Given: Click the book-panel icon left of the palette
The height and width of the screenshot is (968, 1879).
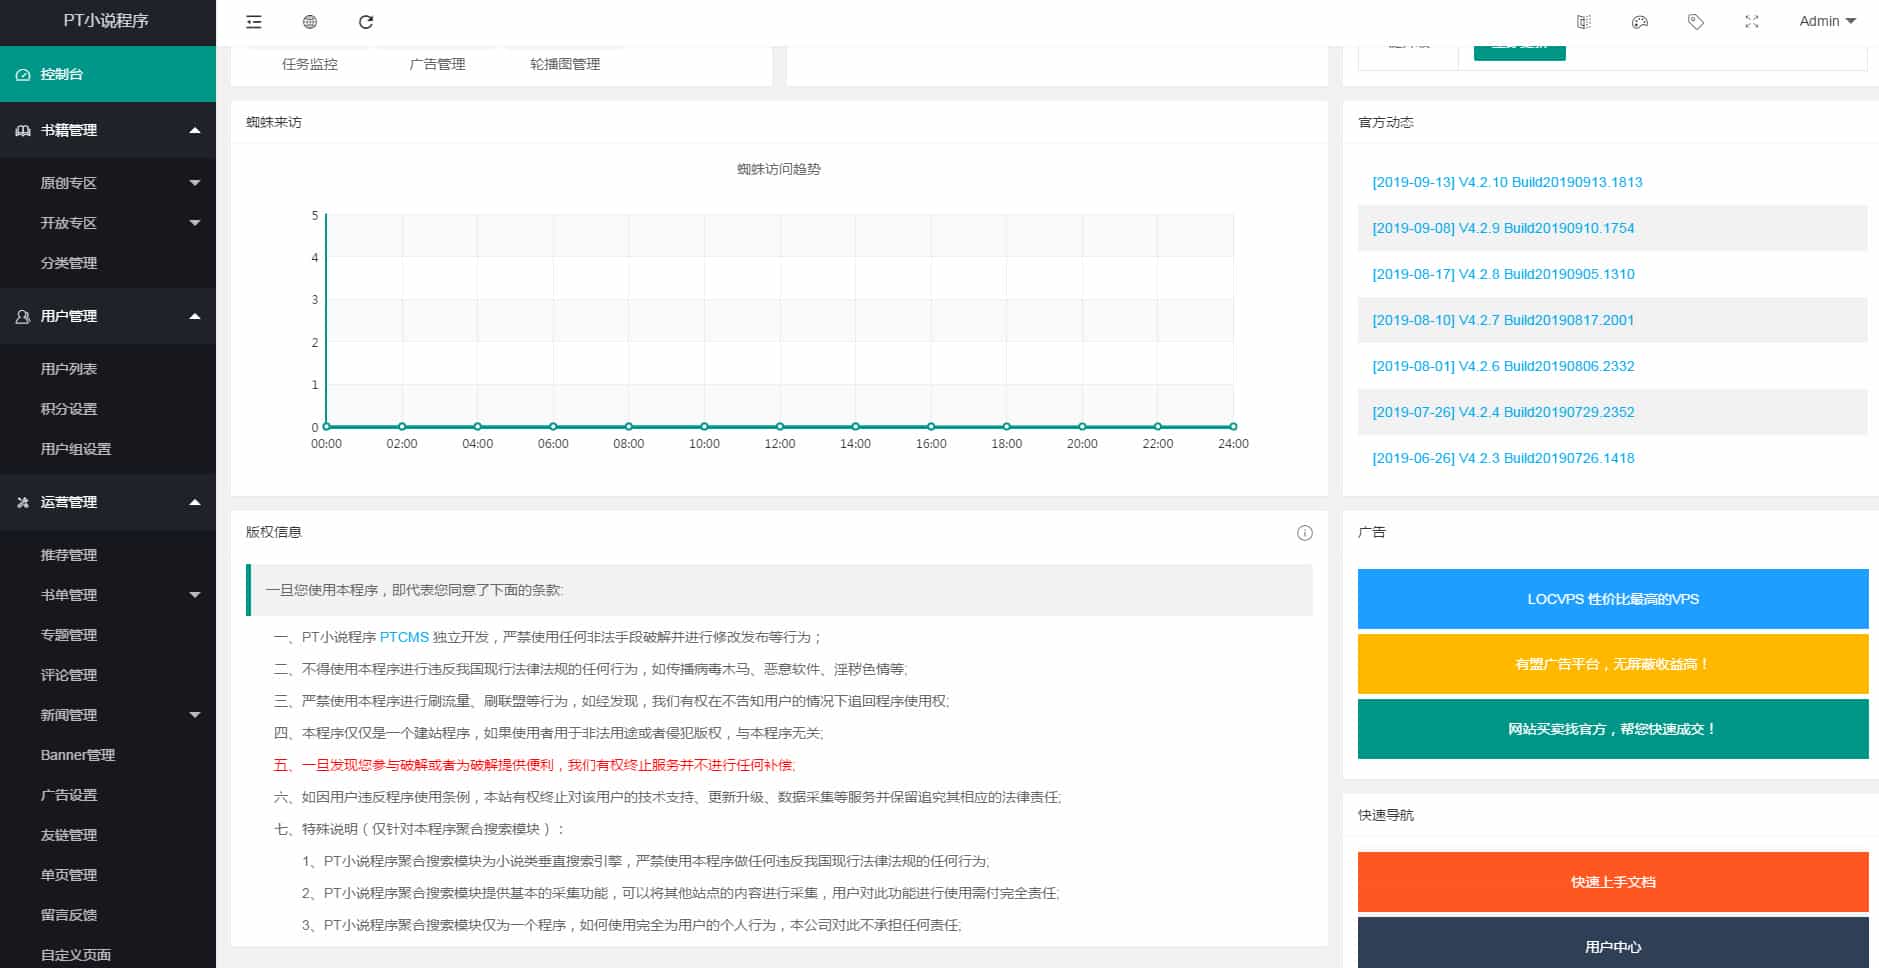Looking at the screenshot, I should tap(1583, 22).
